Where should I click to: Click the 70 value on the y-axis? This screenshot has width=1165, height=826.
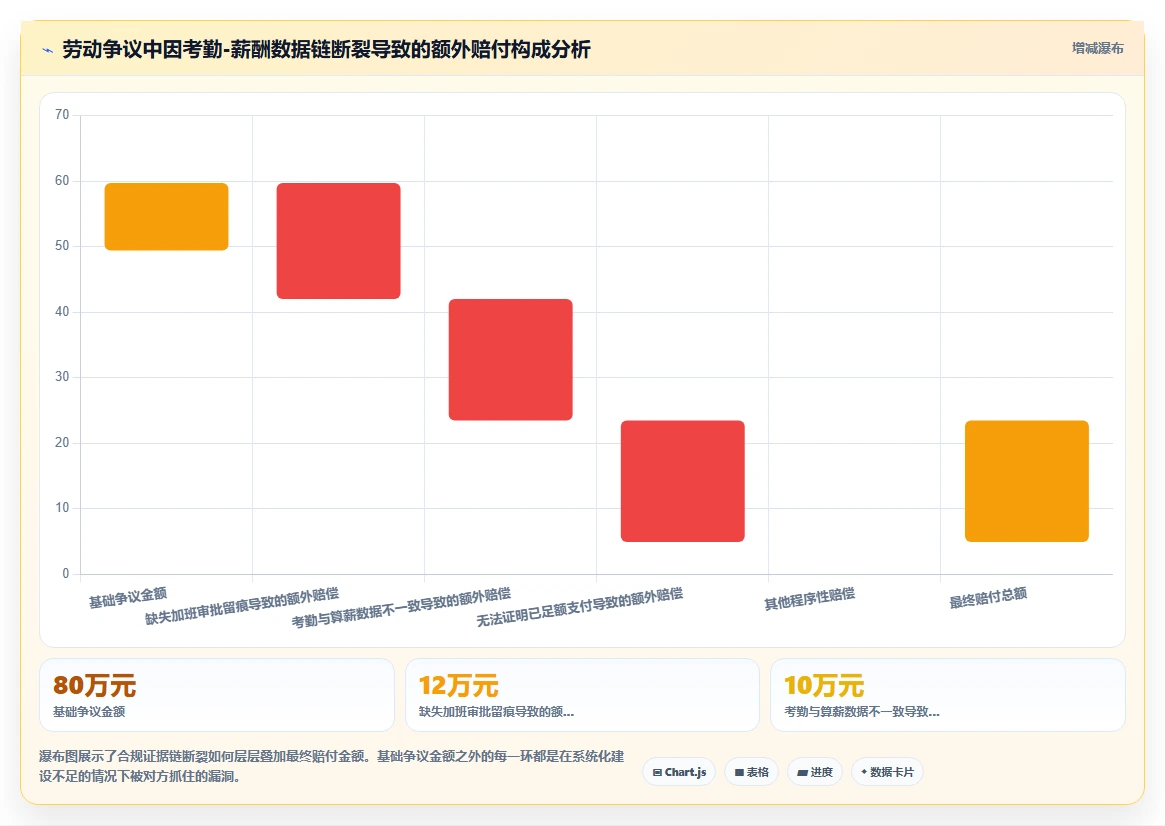pos(62,114)
